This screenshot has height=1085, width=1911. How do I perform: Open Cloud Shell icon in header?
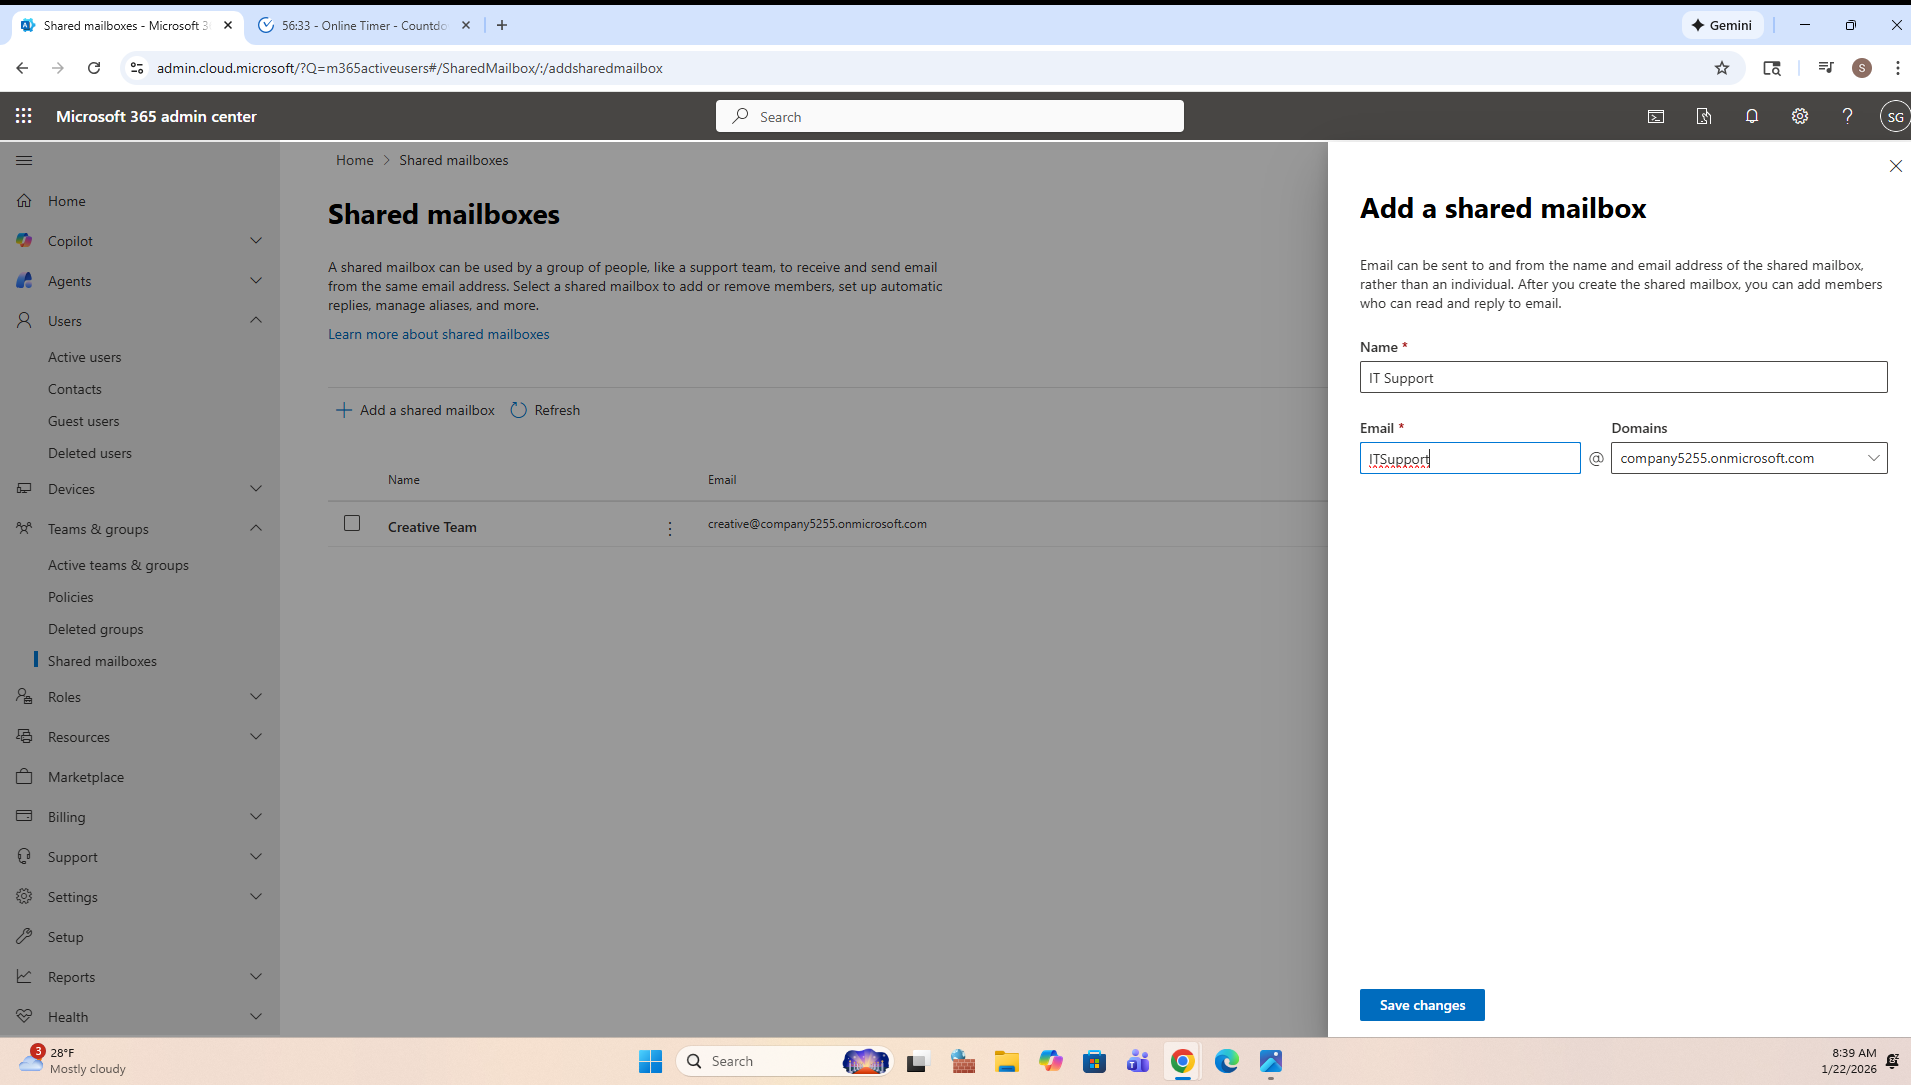point(1656,116)
